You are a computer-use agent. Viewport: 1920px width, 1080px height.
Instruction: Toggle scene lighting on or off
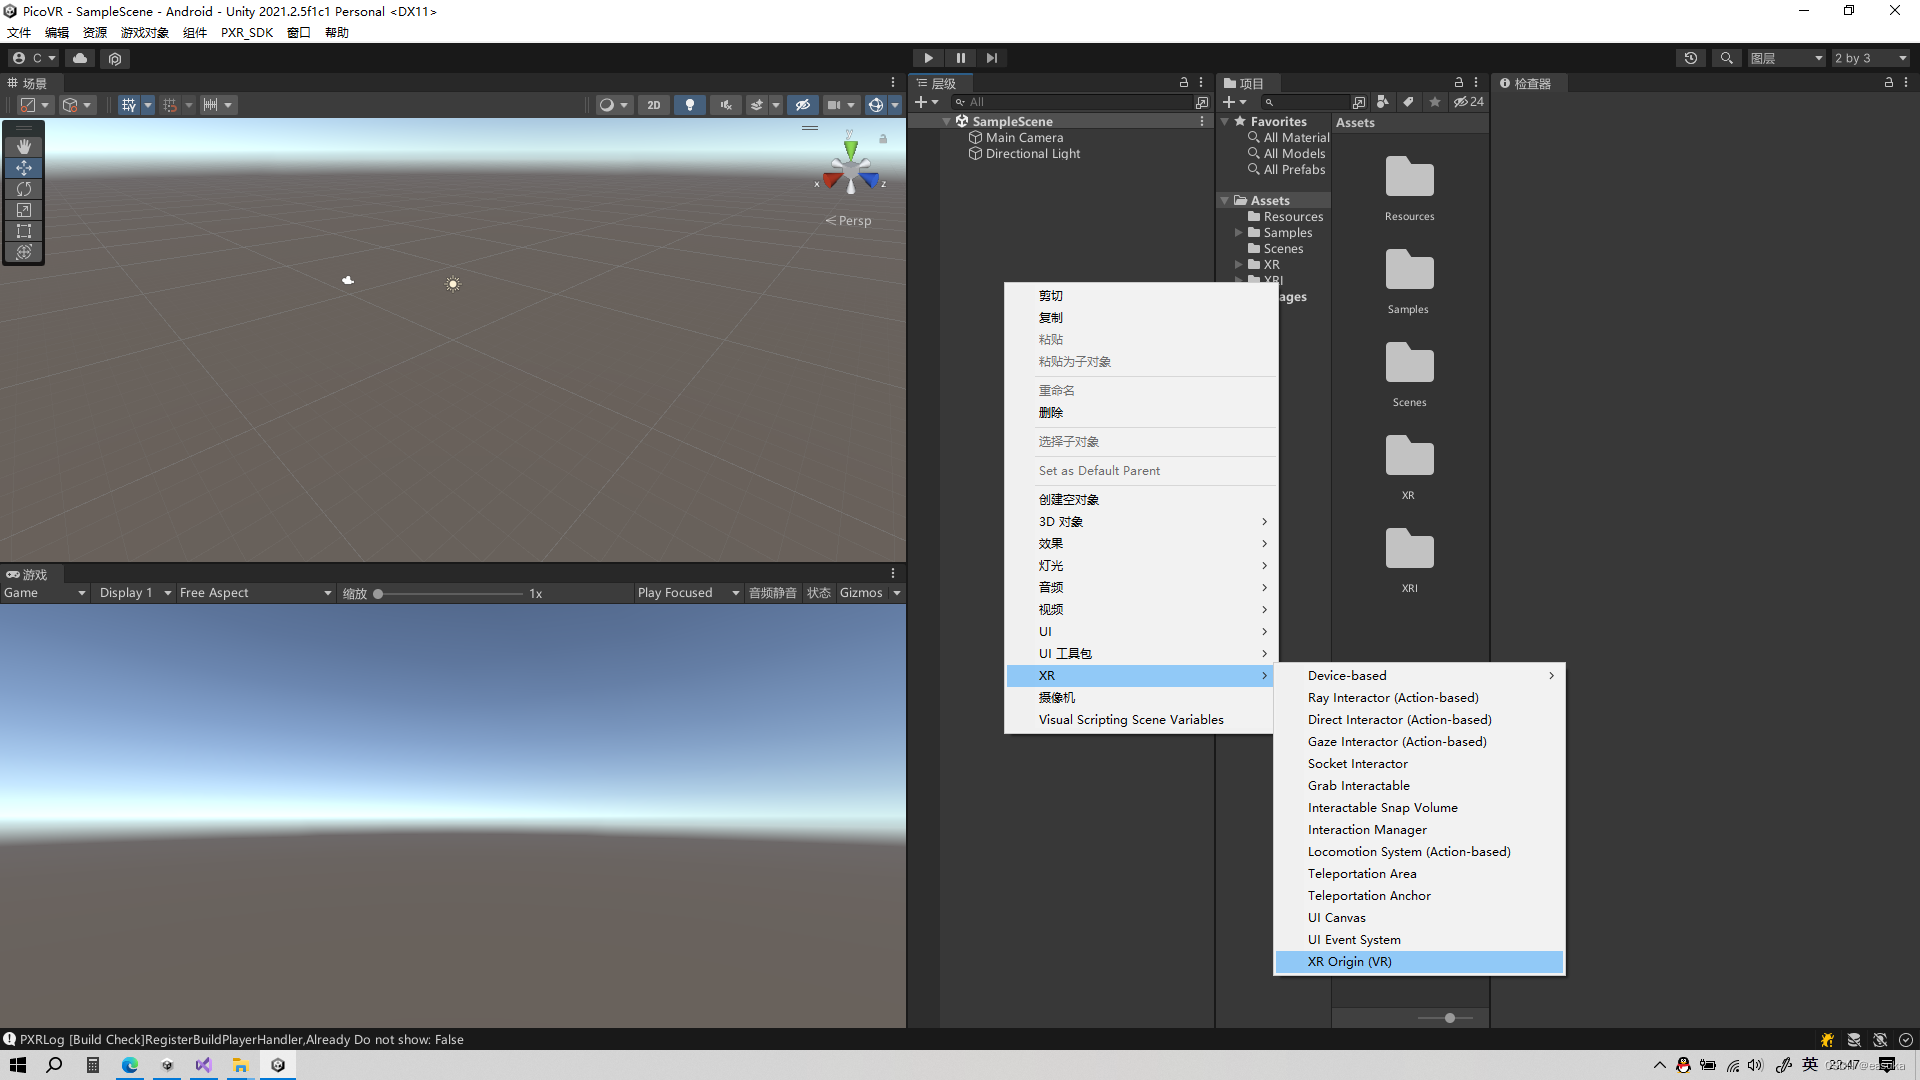coord(689,105)
